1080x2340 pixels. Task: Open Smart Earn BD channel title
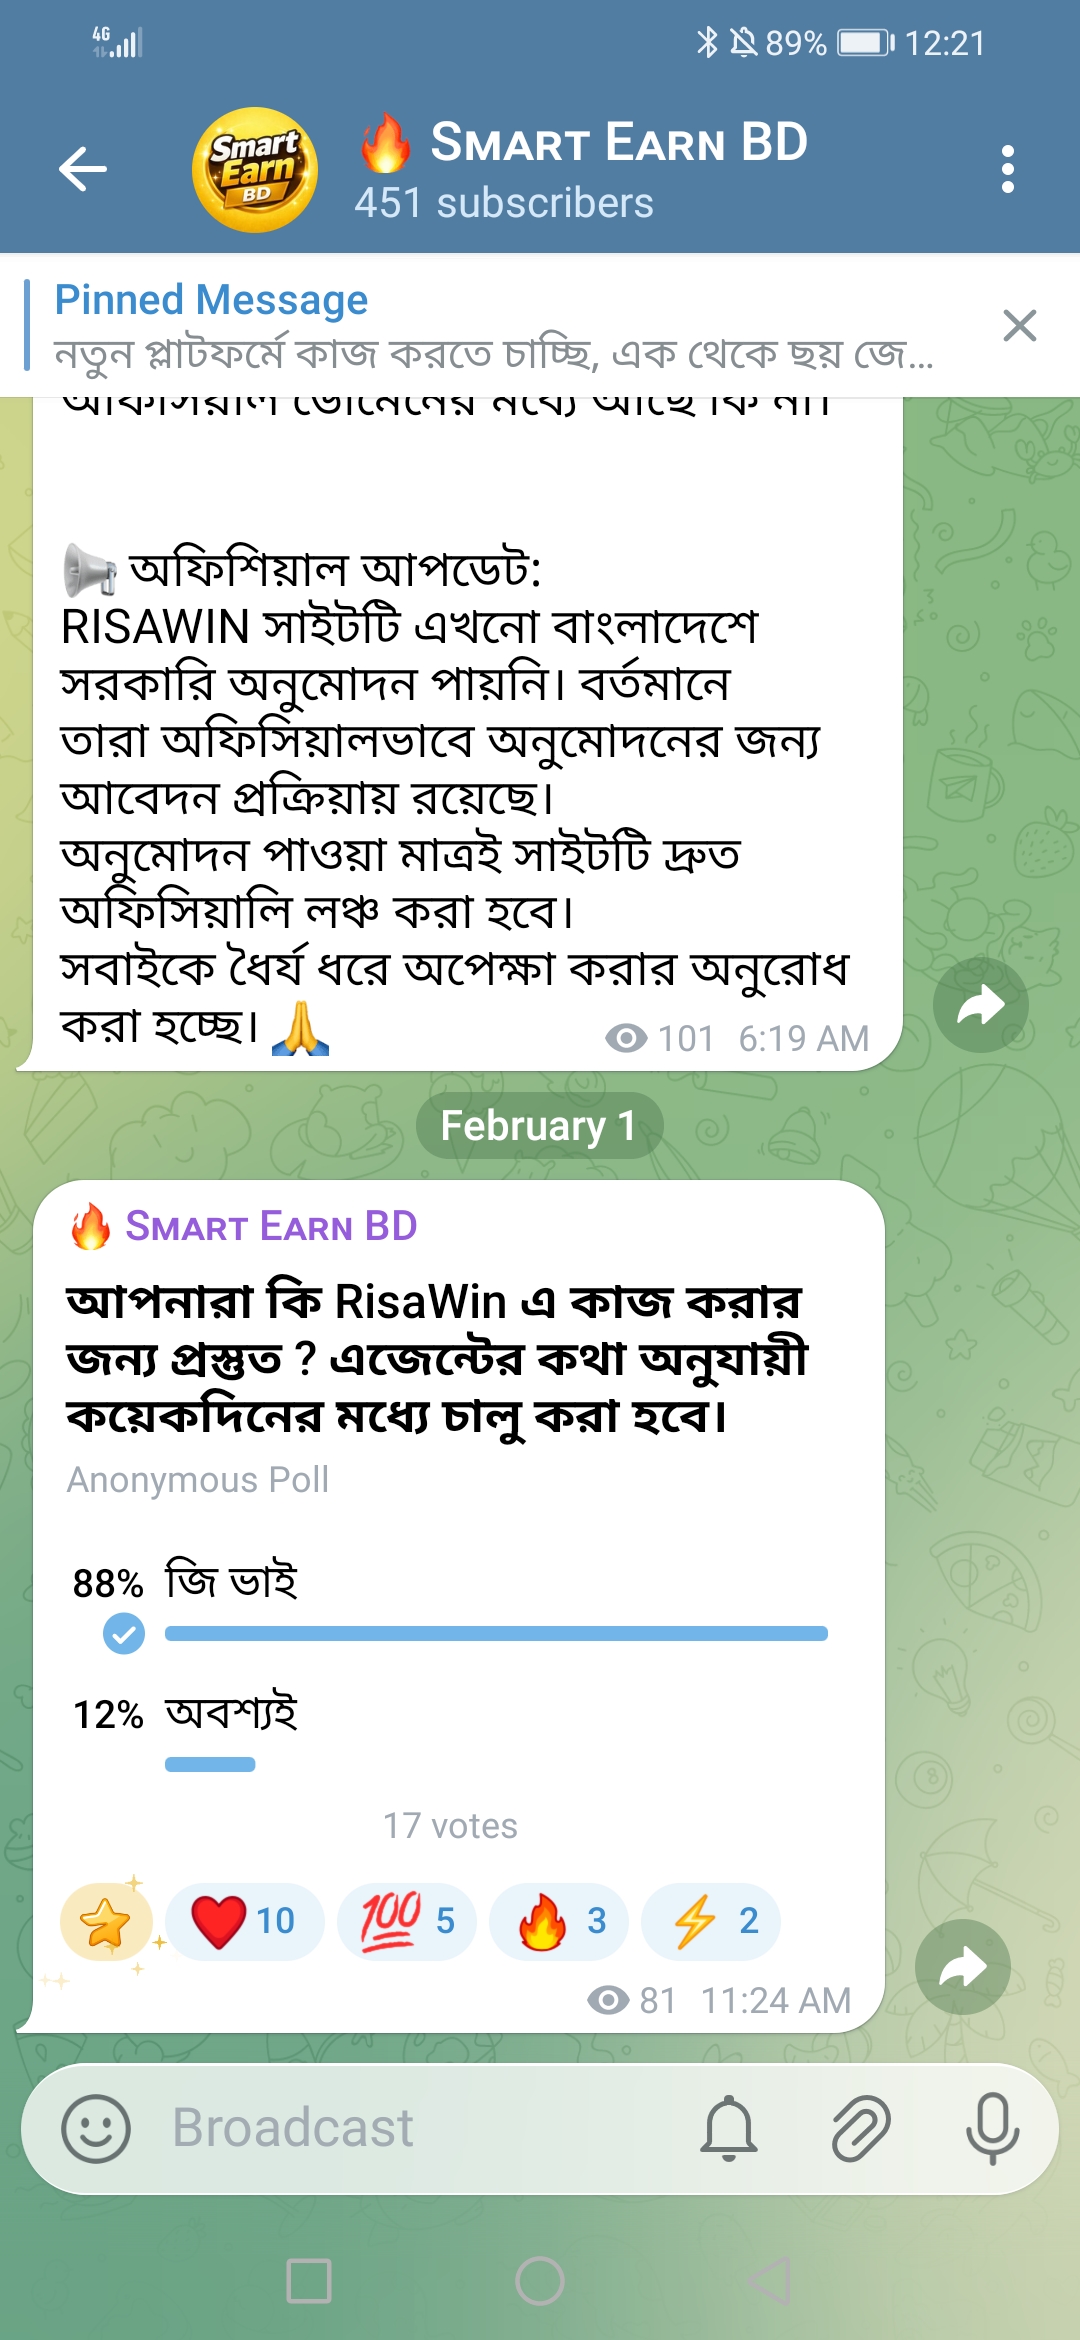[618, 143]
